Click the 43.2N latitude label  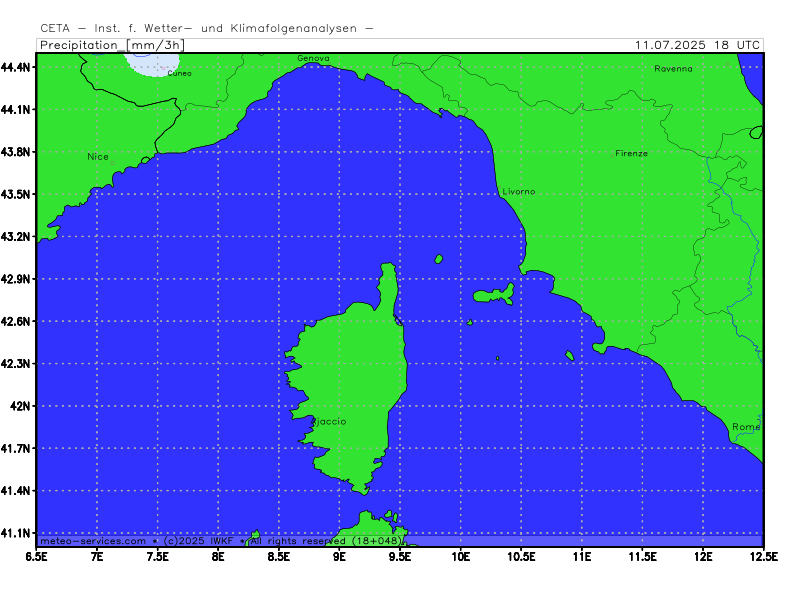point(17,236)
